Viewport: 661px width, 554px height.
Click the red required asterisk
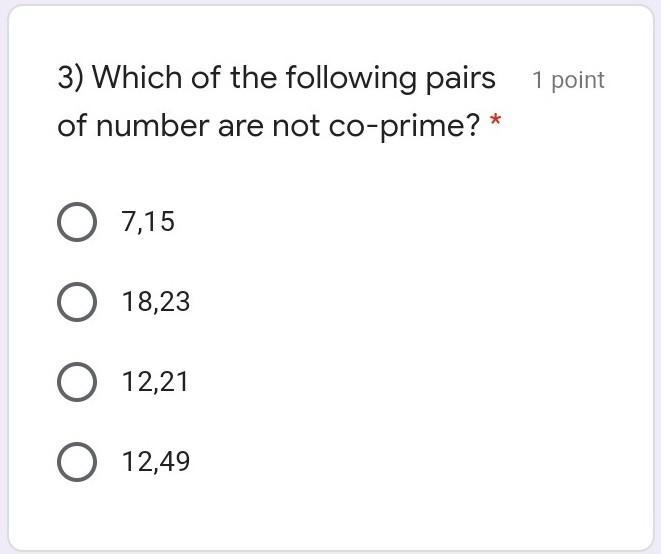(x=495, y=123)
